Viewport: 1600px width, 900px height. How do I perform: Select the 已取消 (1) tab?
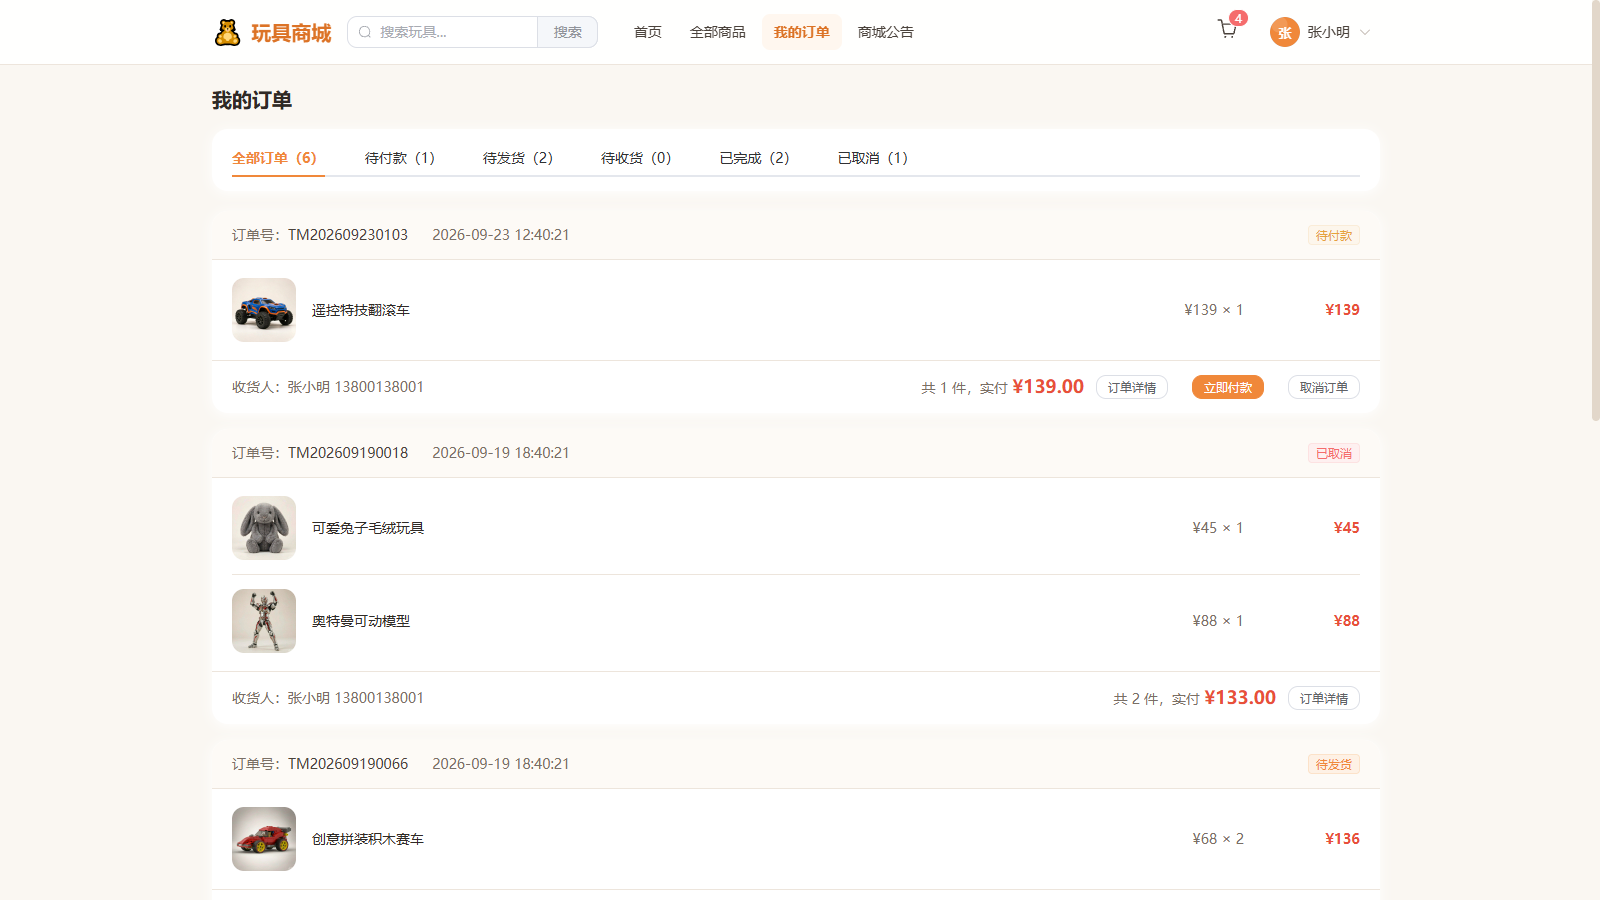[x=873, y=158]
